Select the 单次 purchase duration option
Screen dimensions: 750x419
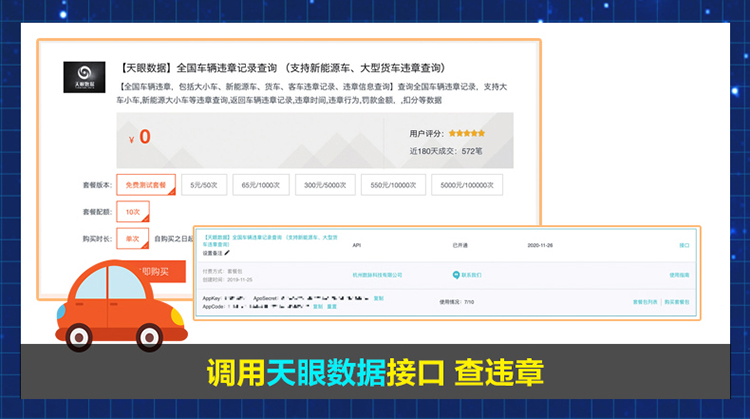tap(132, 238)
